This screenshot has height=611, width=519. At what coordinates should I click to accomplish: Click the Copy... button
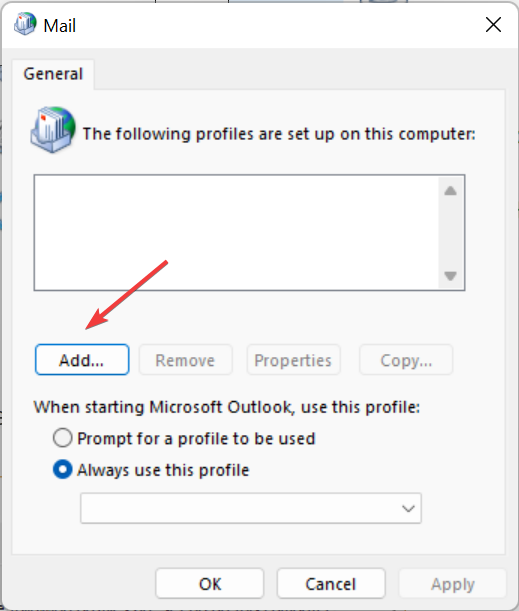pos(406,360)
